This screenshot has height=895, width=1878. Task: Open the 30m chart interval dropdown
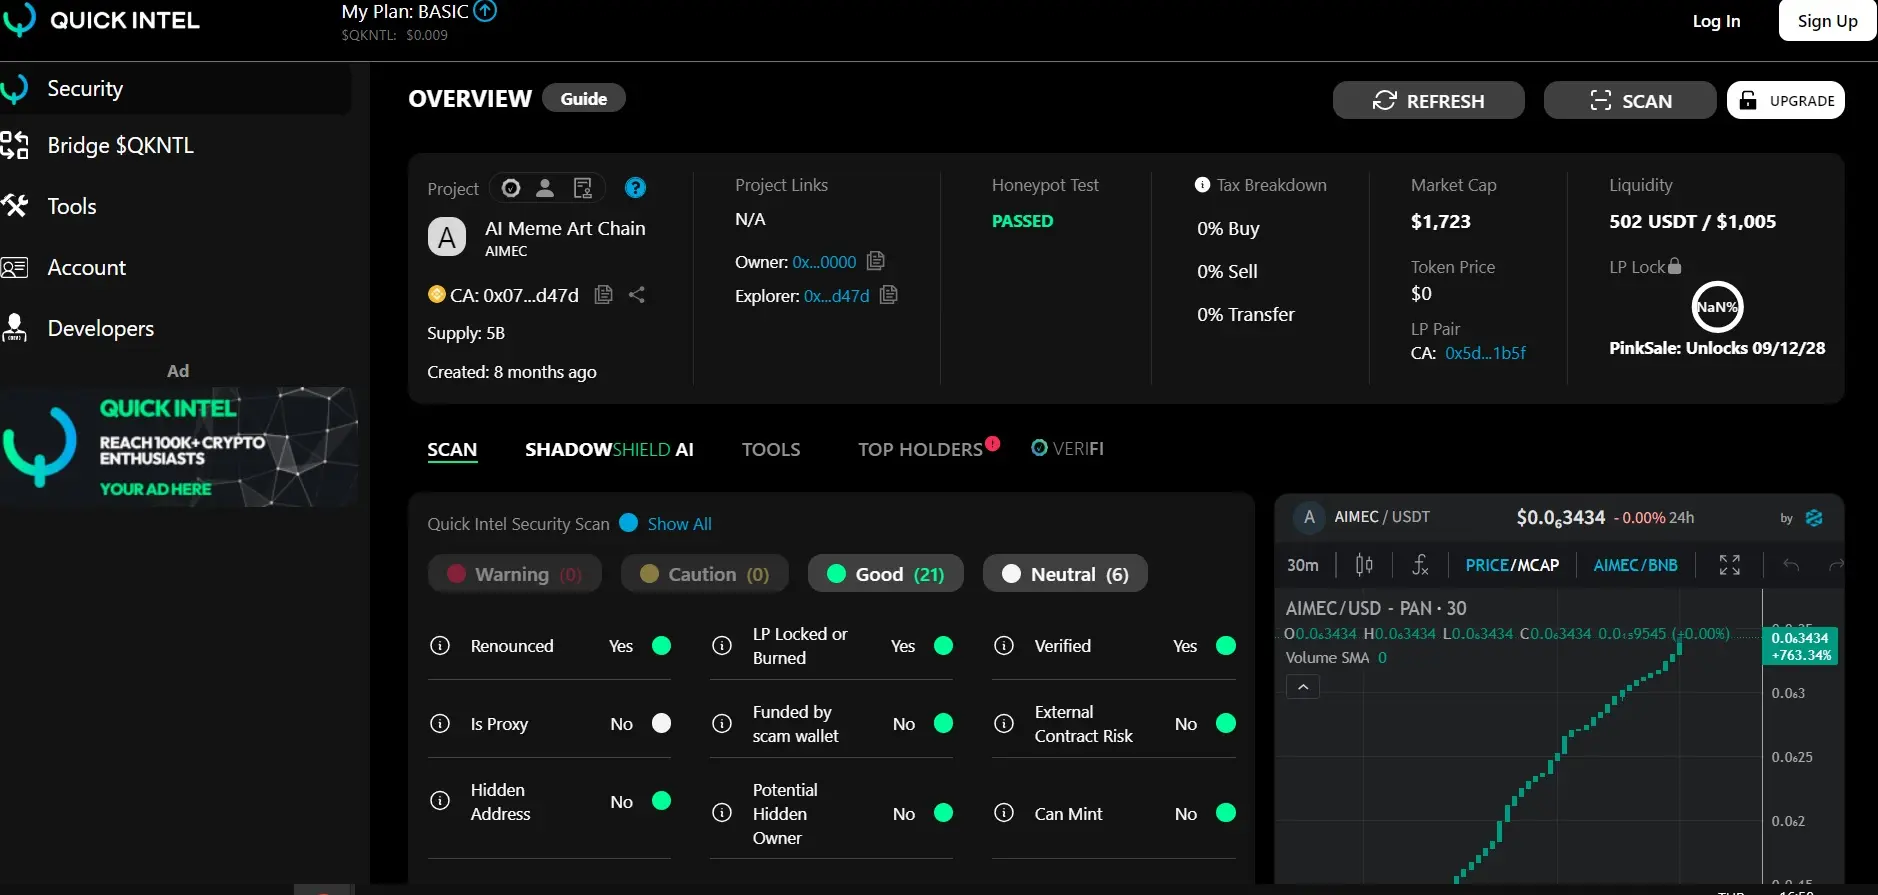click(1303, 565)
